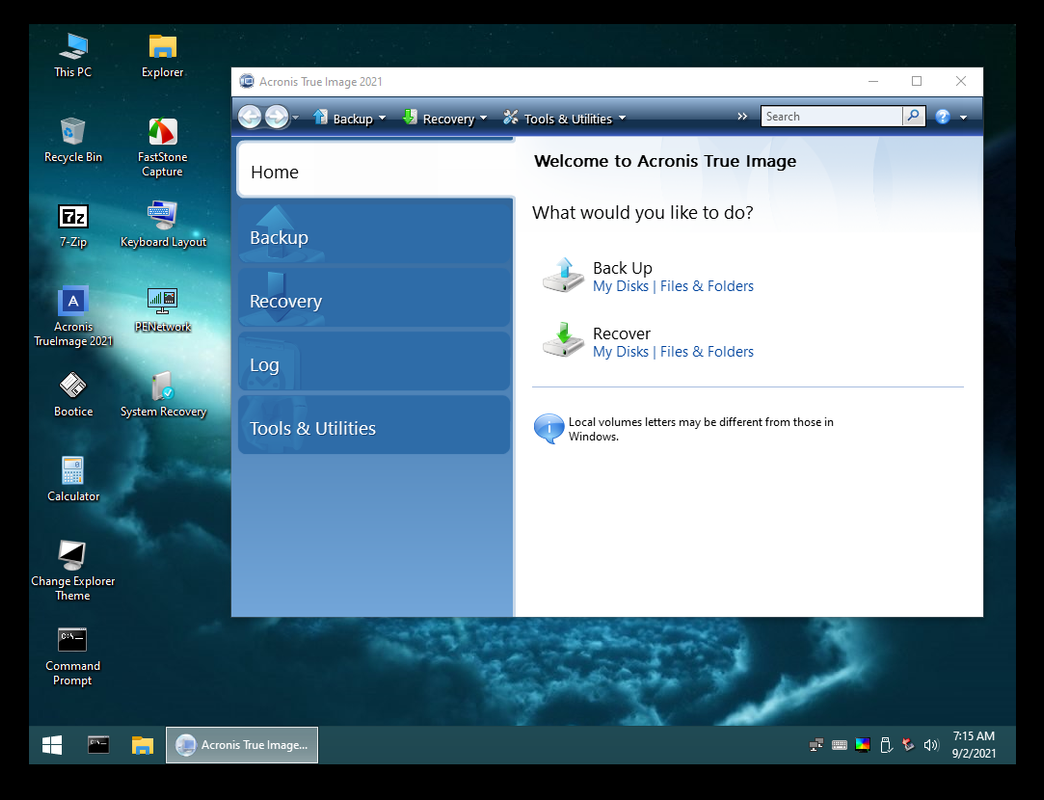Screen dimensions: 1044x800
Task: Launch Acronis TrueImage 2021 desktop shortcut
Action: tap(73, 317)
